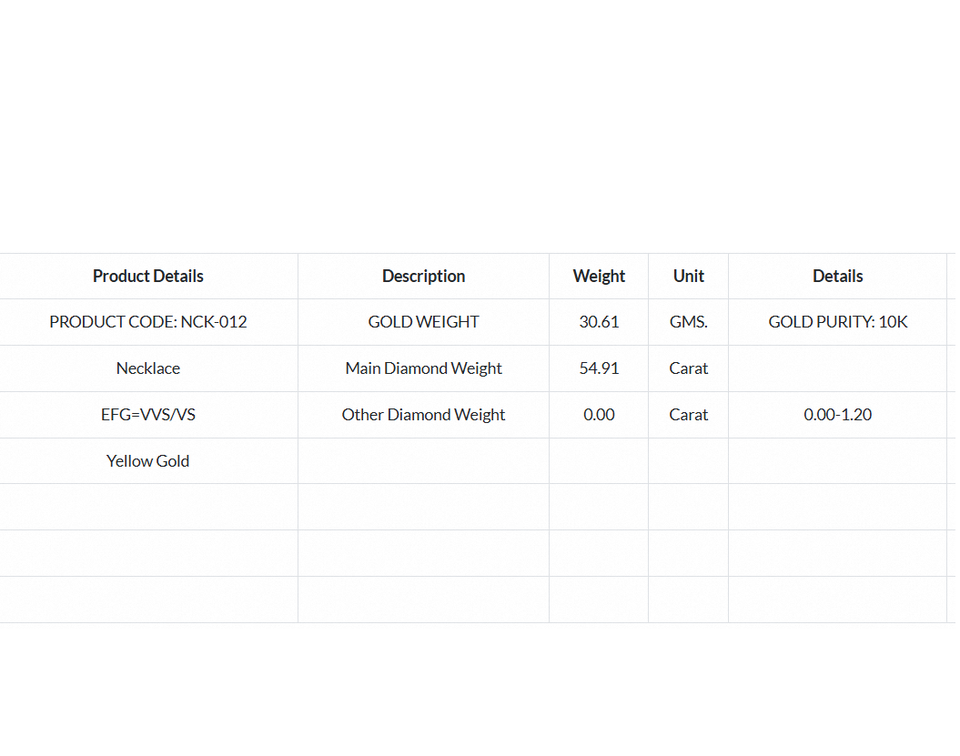Screen dimensions: 960x756
Task: Select the PRODUCT CODE: NCK-012 cell
Action: pos(148,322)
